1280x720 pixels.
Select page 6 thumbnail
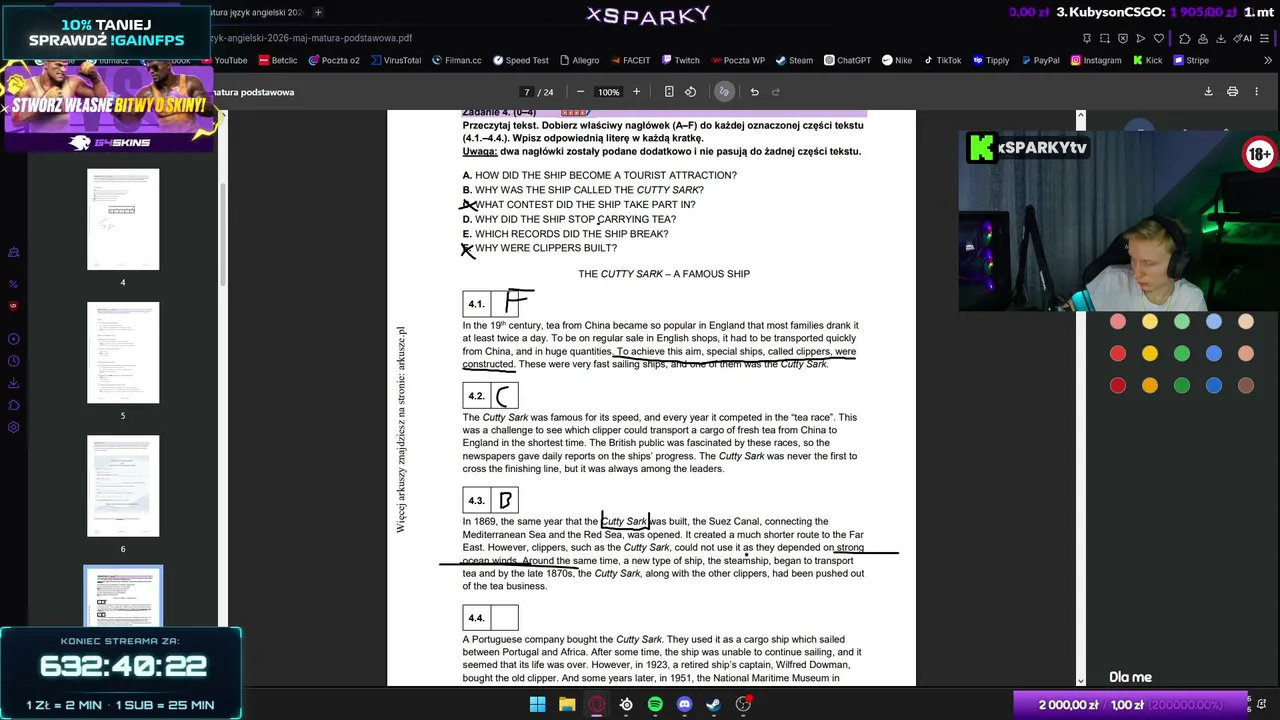coord(123,486)
